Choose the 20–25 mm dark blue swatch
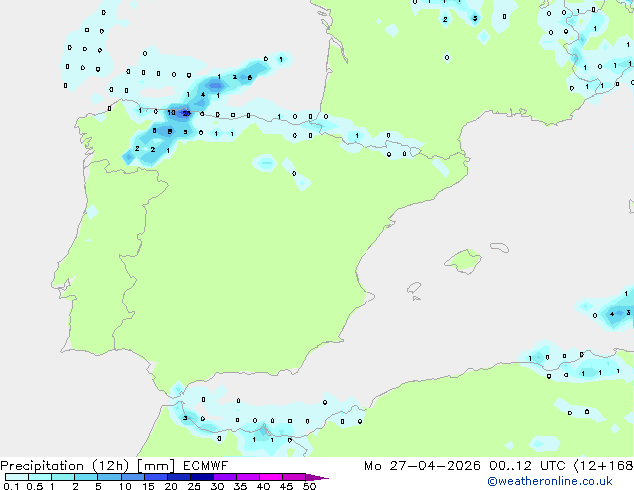This screenshot has height=490, width=634. pyautogui.click(x=179, y=477)
